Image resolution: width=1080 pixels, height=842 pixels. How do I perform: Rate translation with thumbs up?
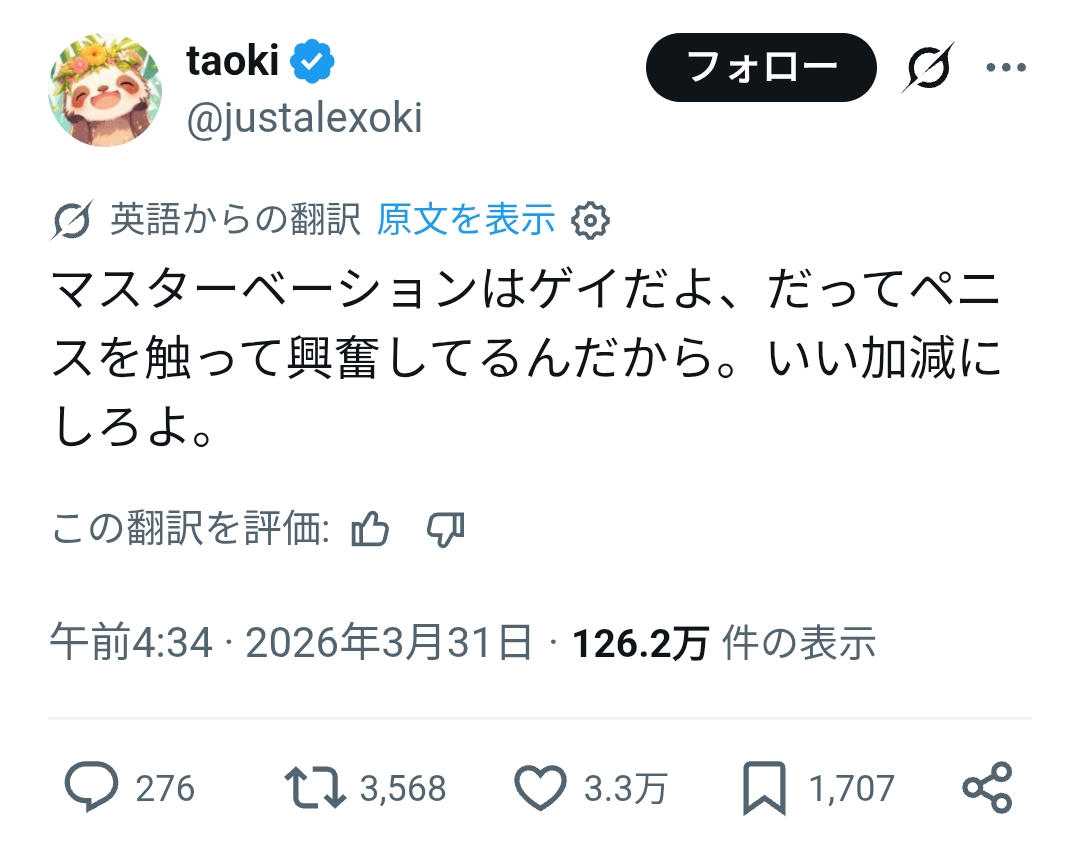pyautogui.click(x=370, y=530)
